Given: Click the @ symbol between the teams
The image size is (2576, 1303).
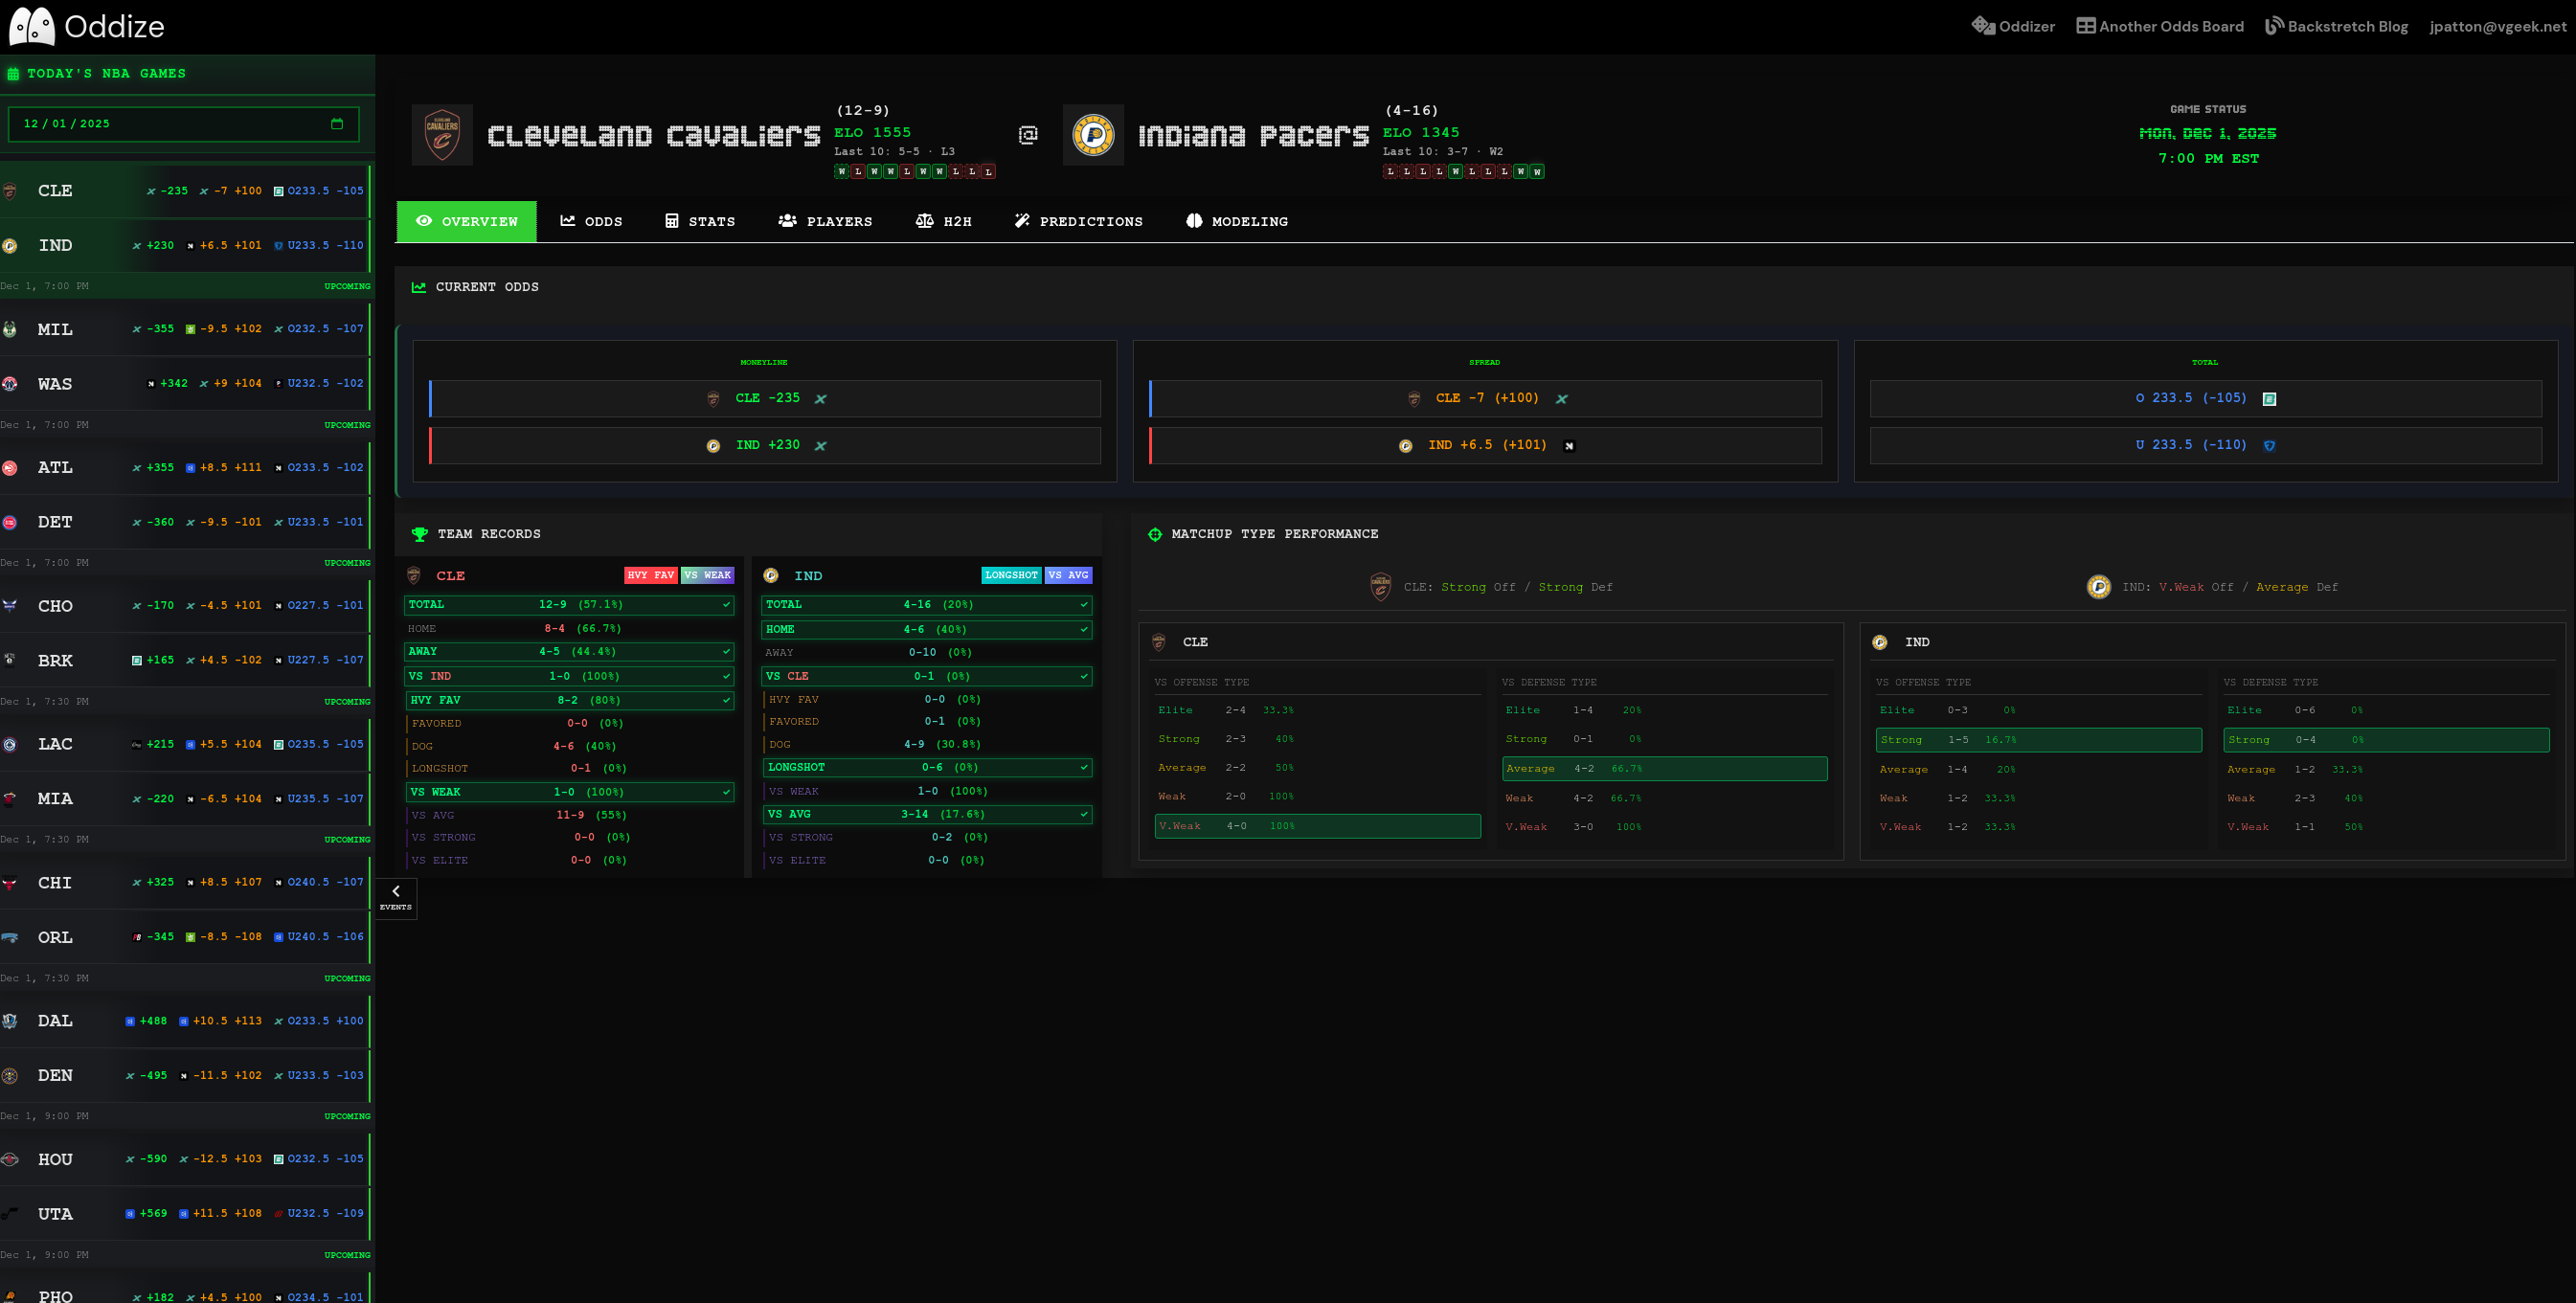Looking at the screenshot, I should 1028,135.
